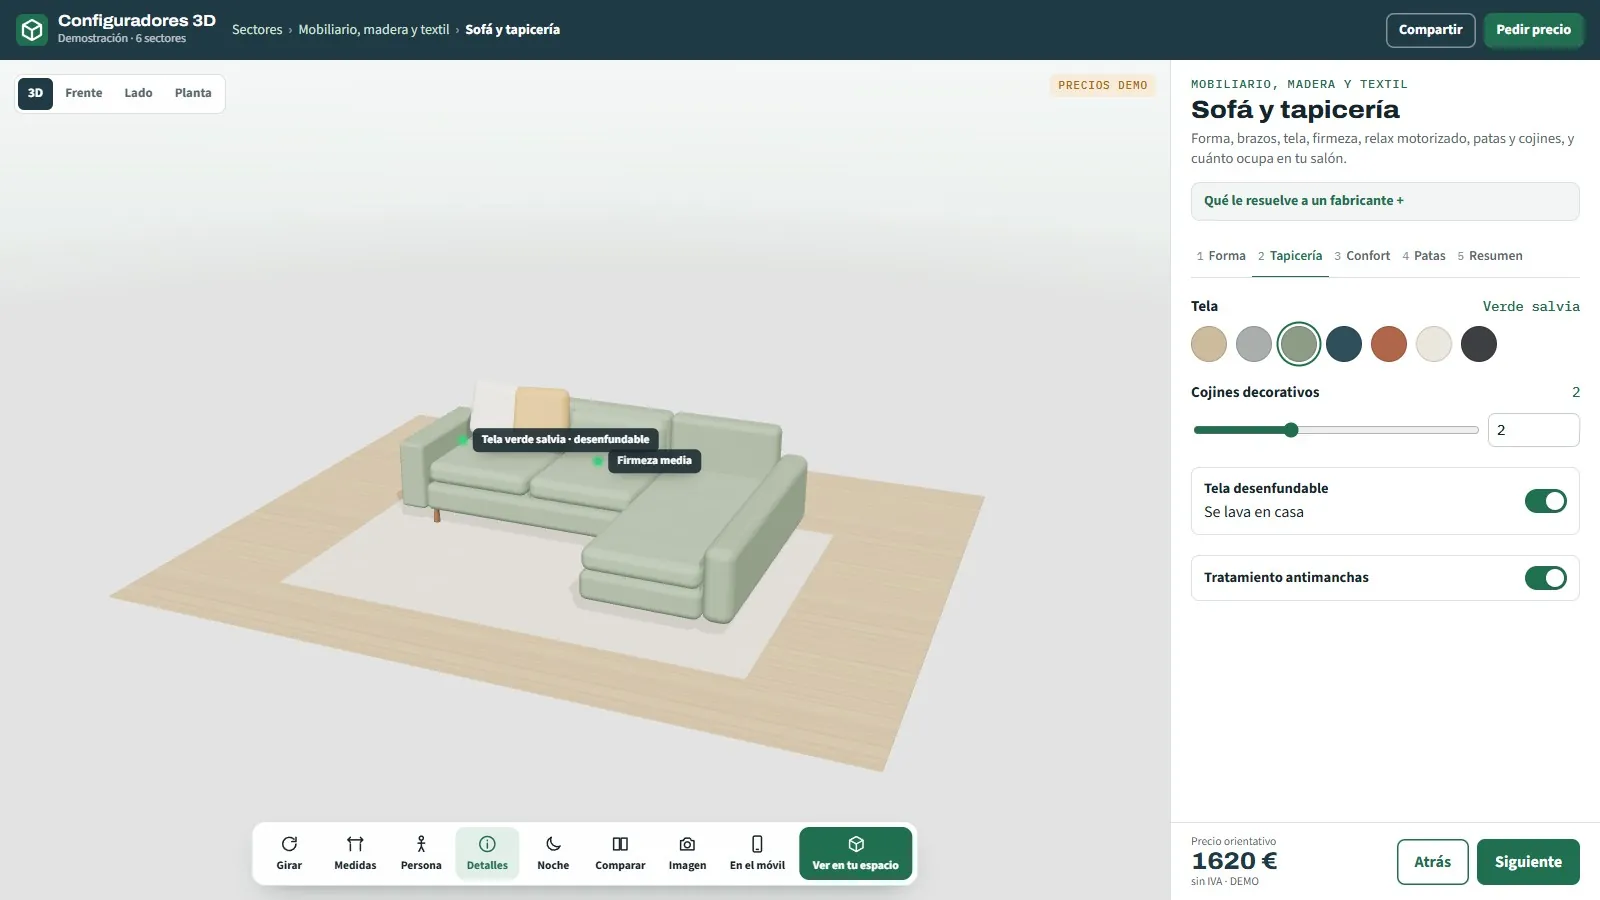Continue with Siguiente button
The width and height of the screenshot is (1600, 900).
point(1528,862)
